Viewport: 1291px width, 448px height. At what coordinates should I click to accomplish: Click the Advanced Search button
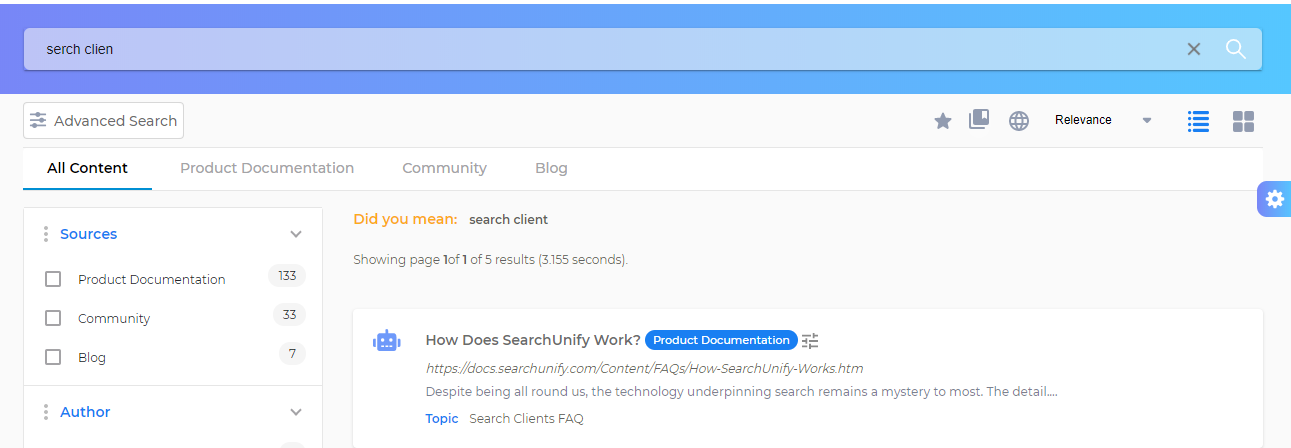point(104,121)
